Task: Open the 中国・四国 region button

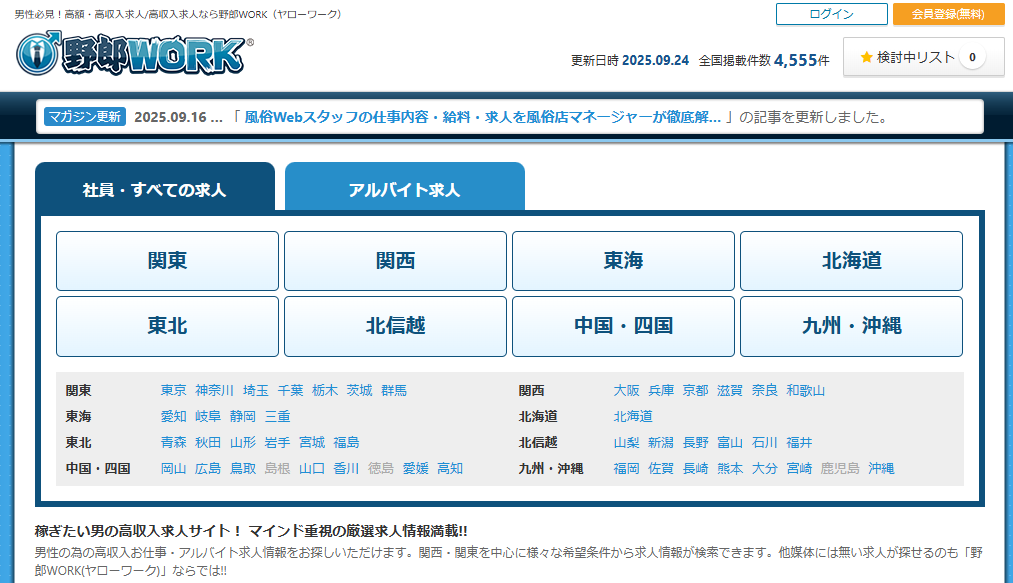Action: point(623,326)
